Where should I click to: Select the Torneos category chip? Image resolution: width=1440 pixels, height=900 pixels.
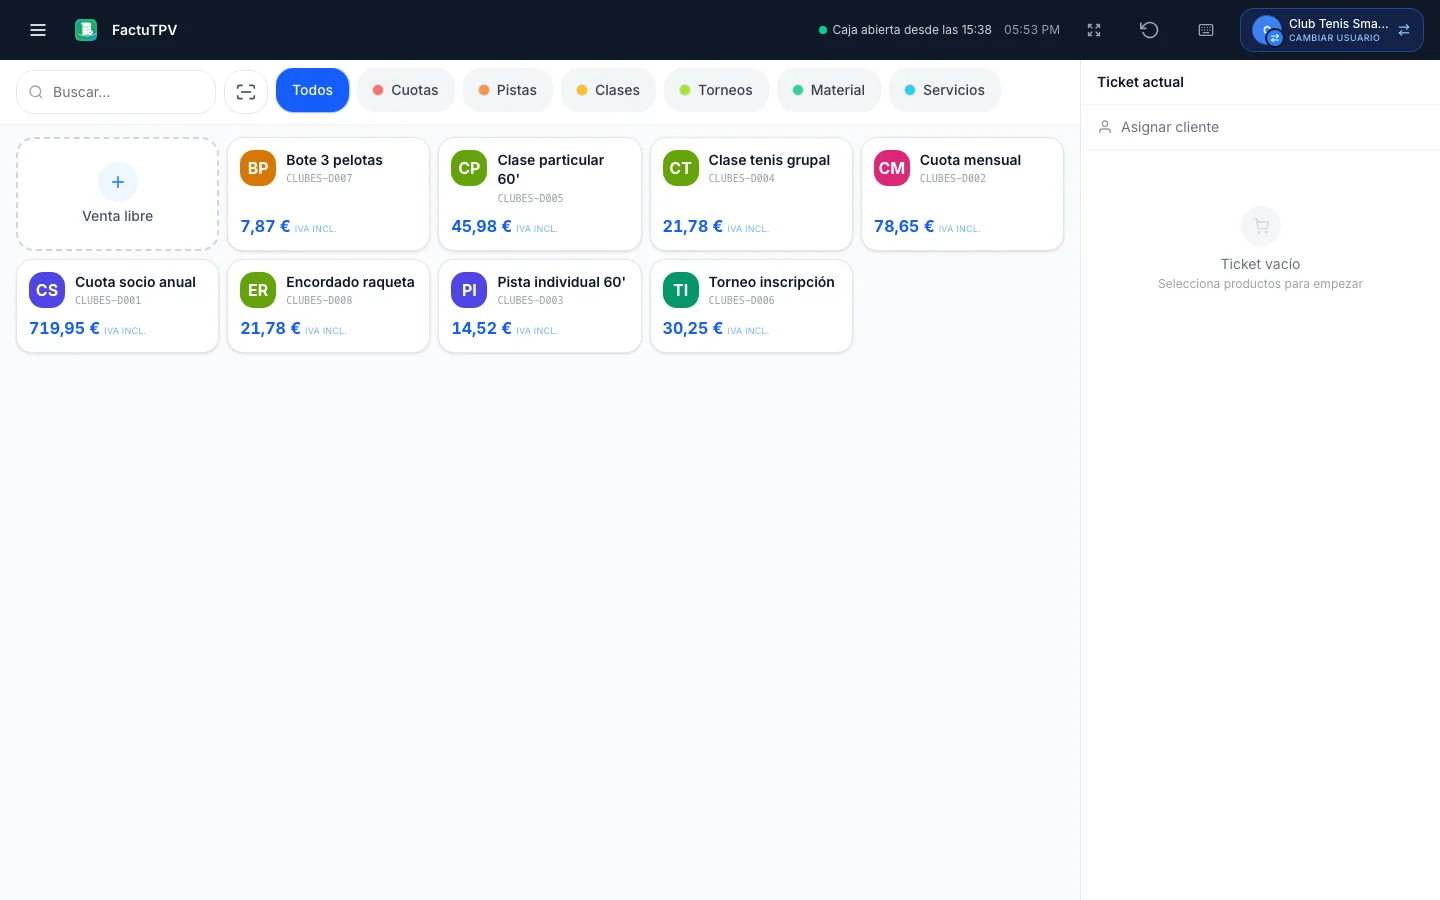pos(716,90)
